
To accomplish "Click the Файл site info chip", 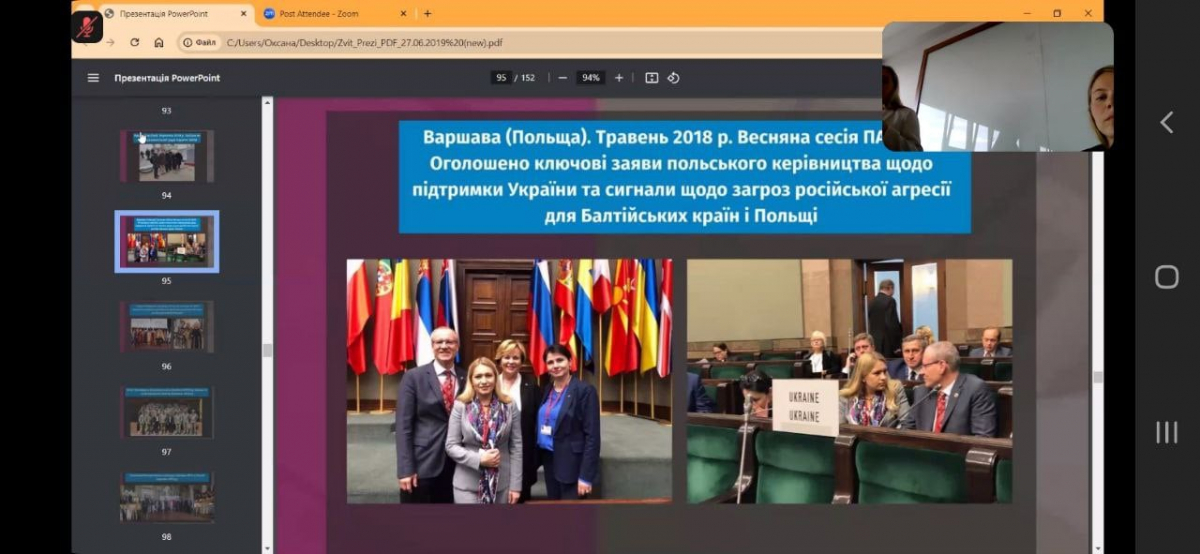I will click(x=199, y=43).
